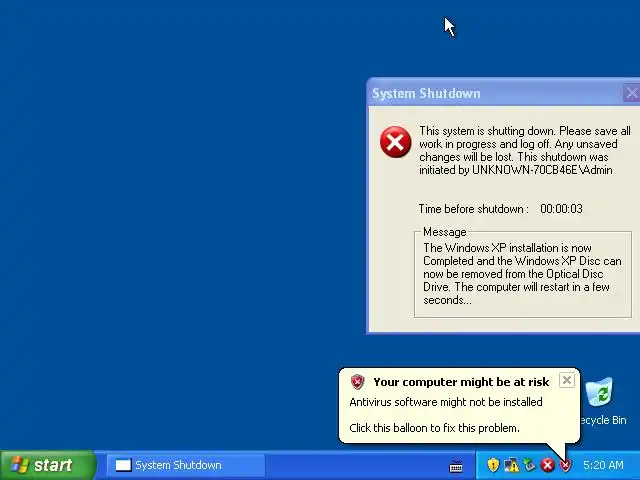Viewport: 640px width, 480px height.
Task: Click the 5:20 AM taskbar clock
Action: 603,465
